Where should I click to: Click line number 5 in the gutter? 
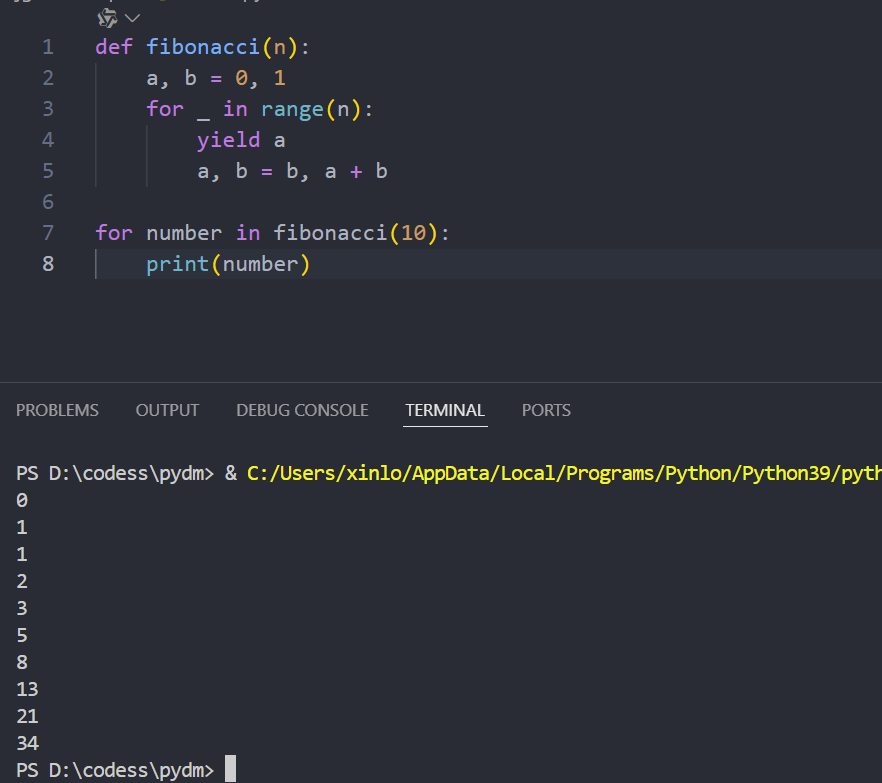click(48, 170)
